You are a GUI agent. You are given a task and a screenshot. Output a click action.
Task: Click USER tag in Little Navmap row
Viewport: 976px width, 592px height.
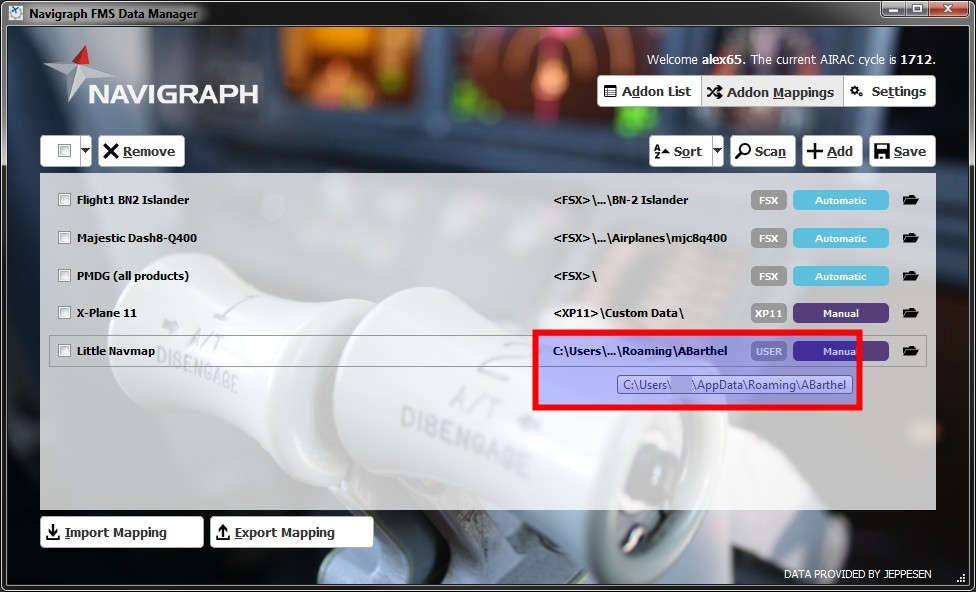click(x=769, y=351)
